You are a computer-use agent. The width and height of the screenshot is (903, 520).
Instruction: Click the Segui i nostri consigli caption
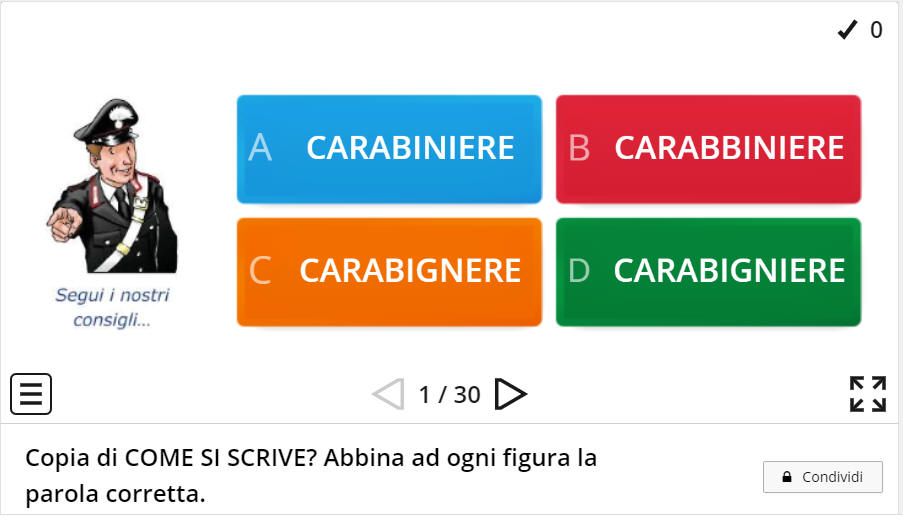[112, 308]
